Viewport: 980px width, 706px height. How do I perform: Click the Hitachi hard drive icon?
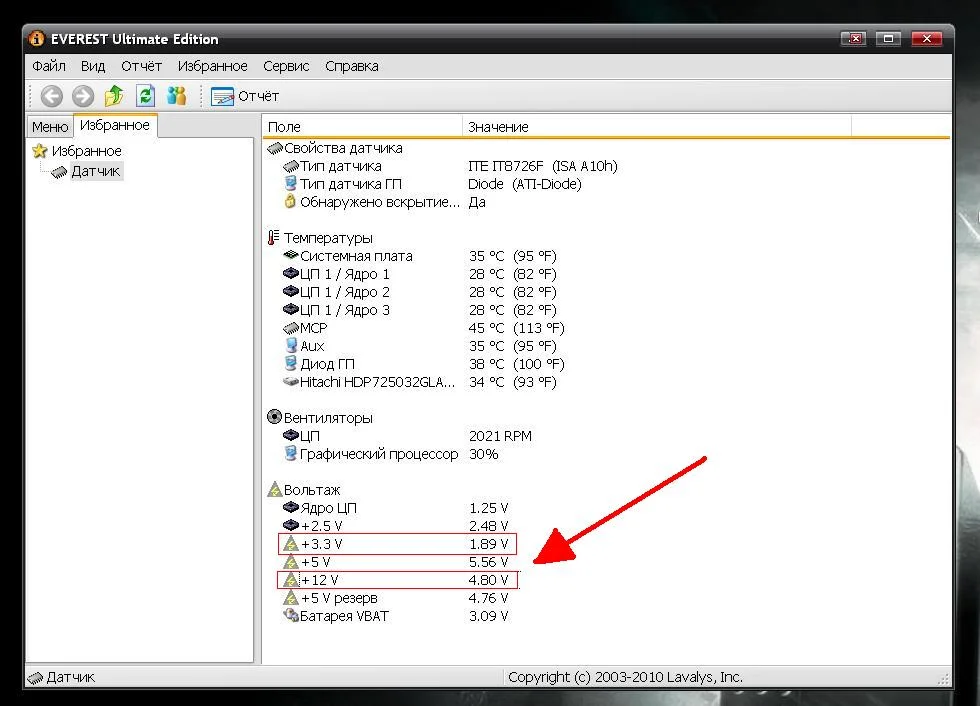click(x=291, y=381)
